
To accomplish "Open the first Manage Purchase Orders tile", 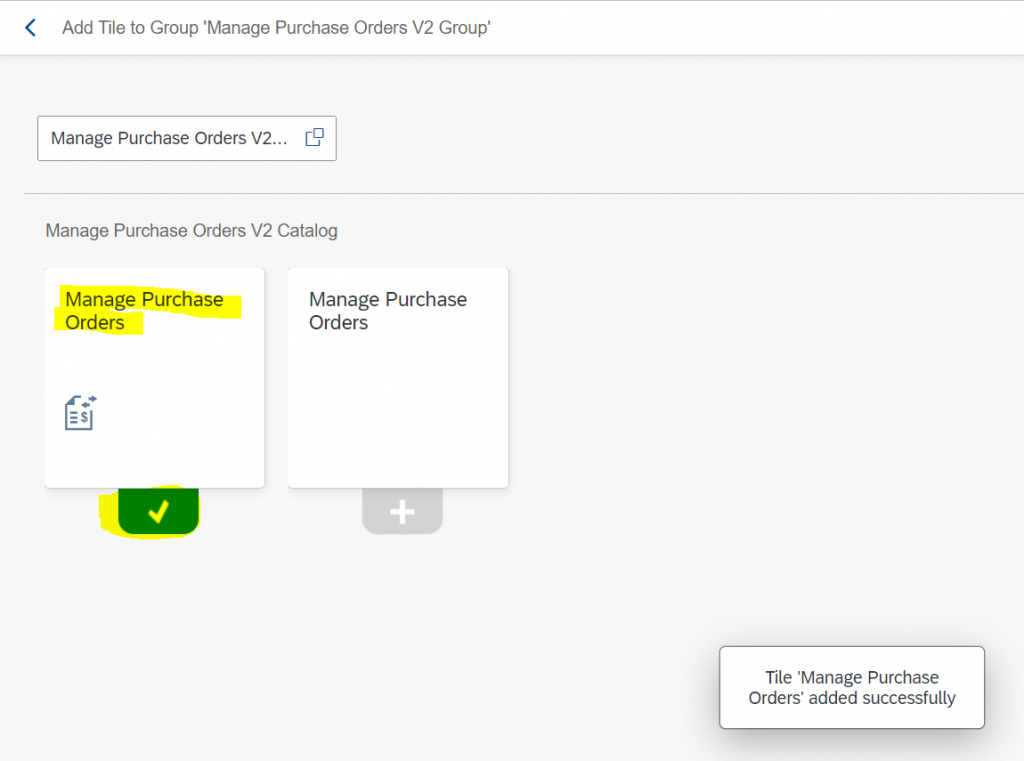I will 155,378.
